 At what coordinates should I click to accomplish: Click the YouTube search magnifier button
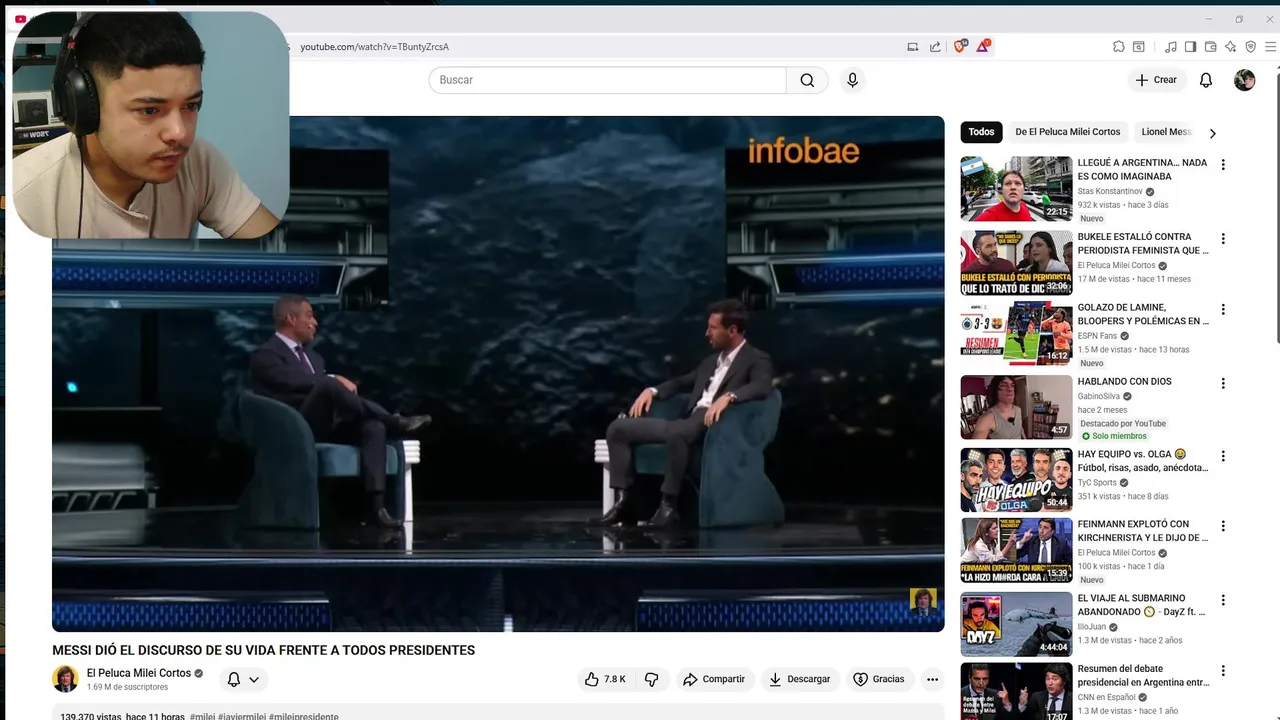pyautogui.click(x=807, y=80)
